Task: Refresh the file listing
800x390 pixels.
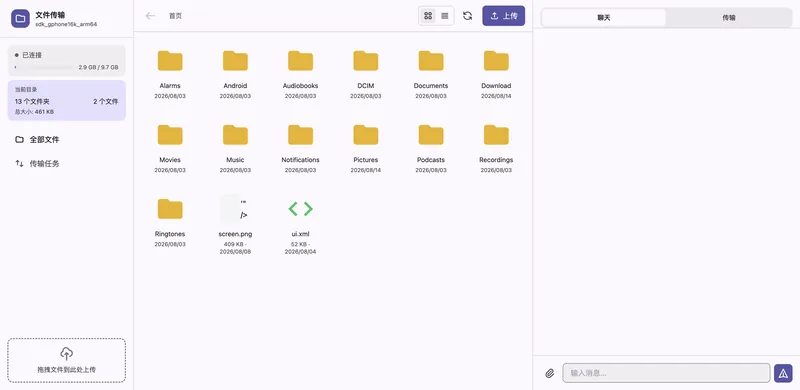Action: click(467, 16)
